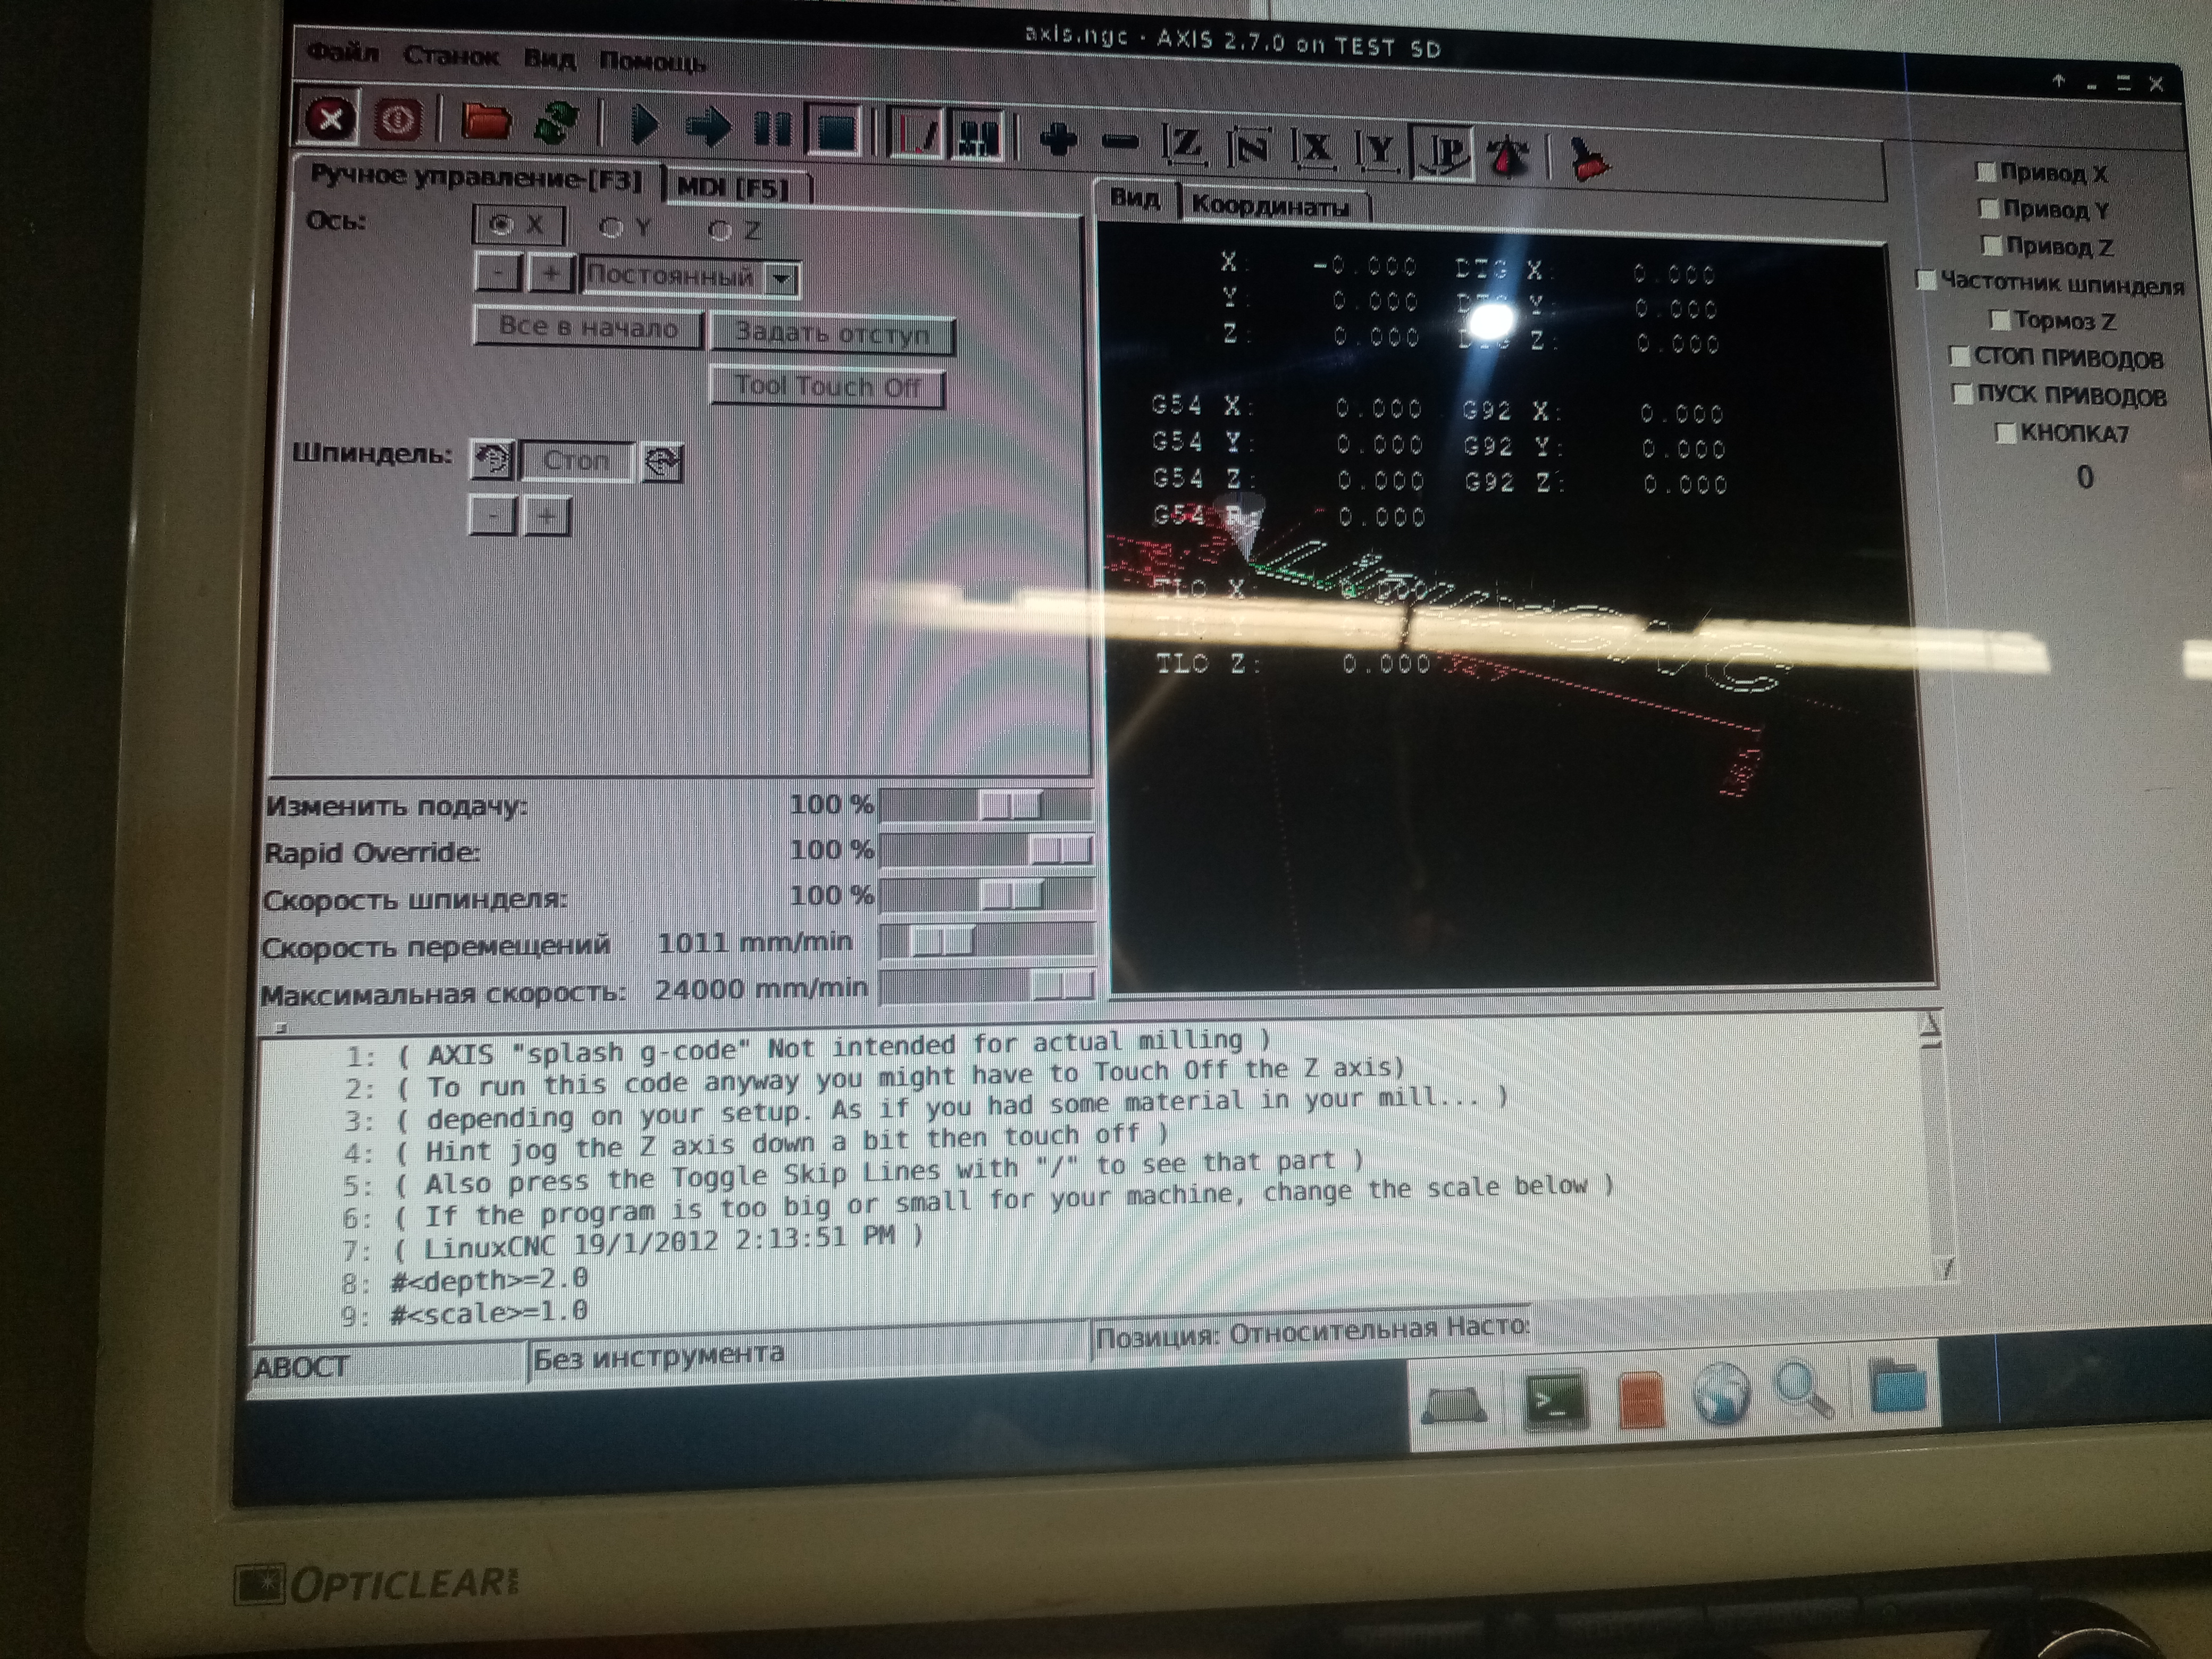Select the top view Z icon
2212x1659 pixels.
pyautogui.click(x=1184, y=144)
